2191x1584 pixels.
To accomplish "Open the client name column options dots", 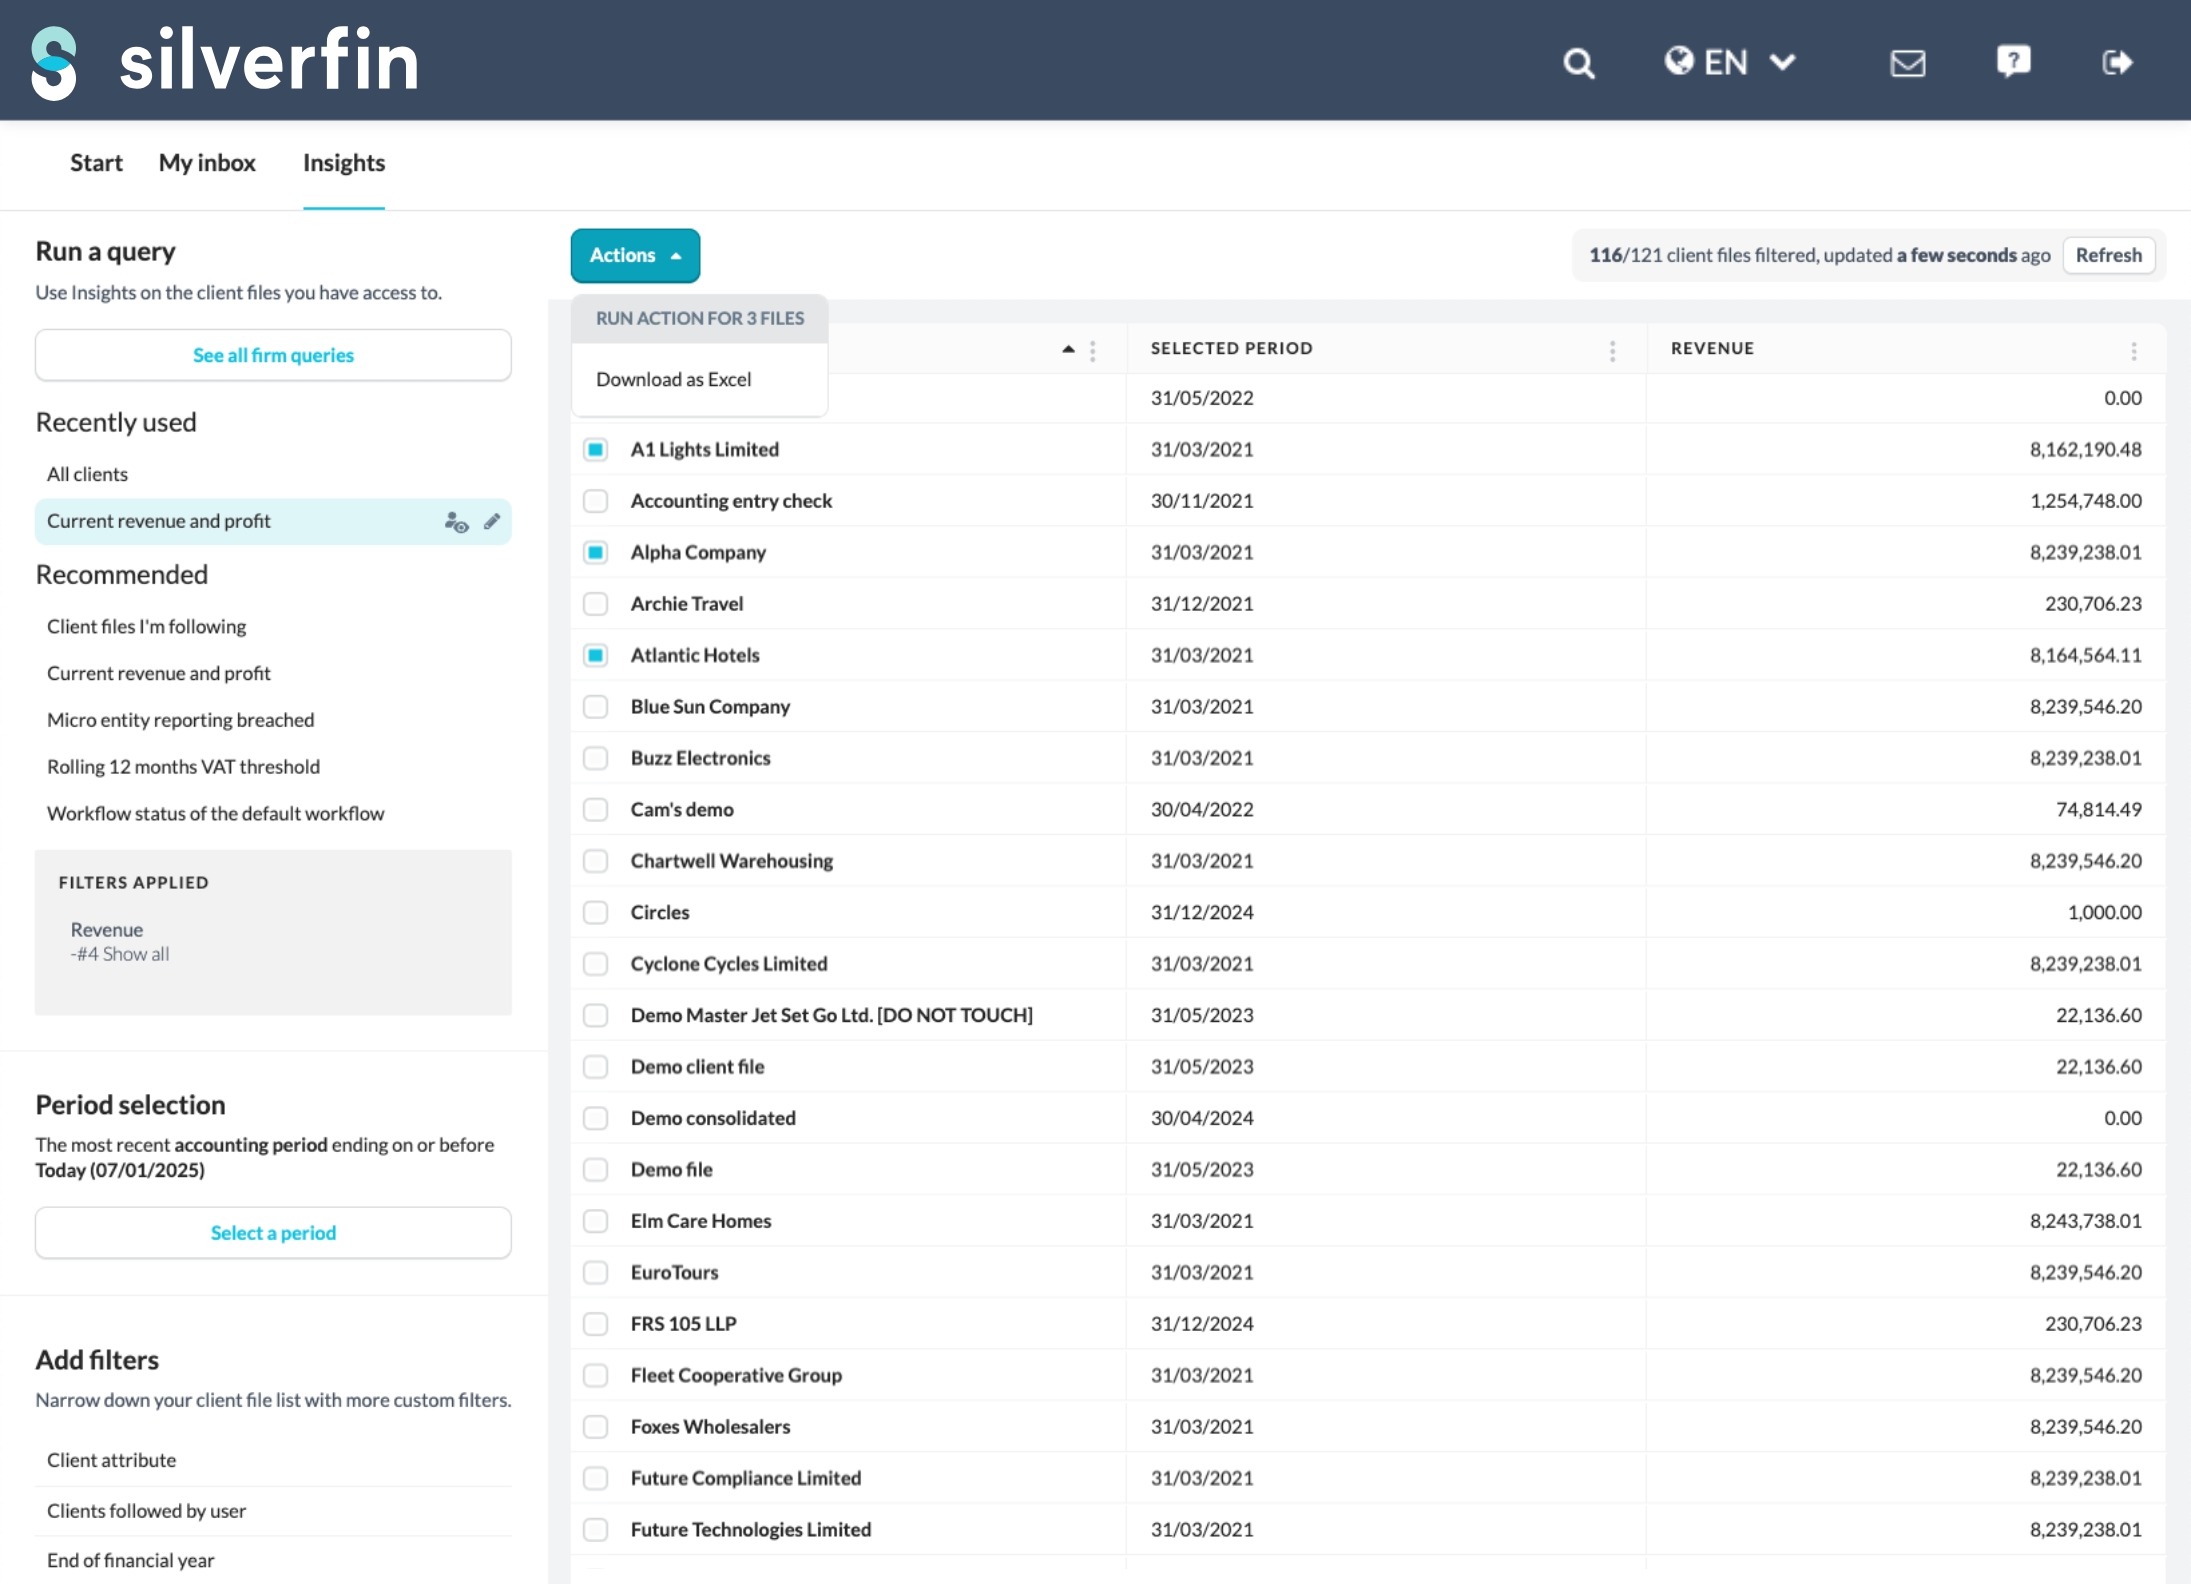I will tap(1093, 350).
